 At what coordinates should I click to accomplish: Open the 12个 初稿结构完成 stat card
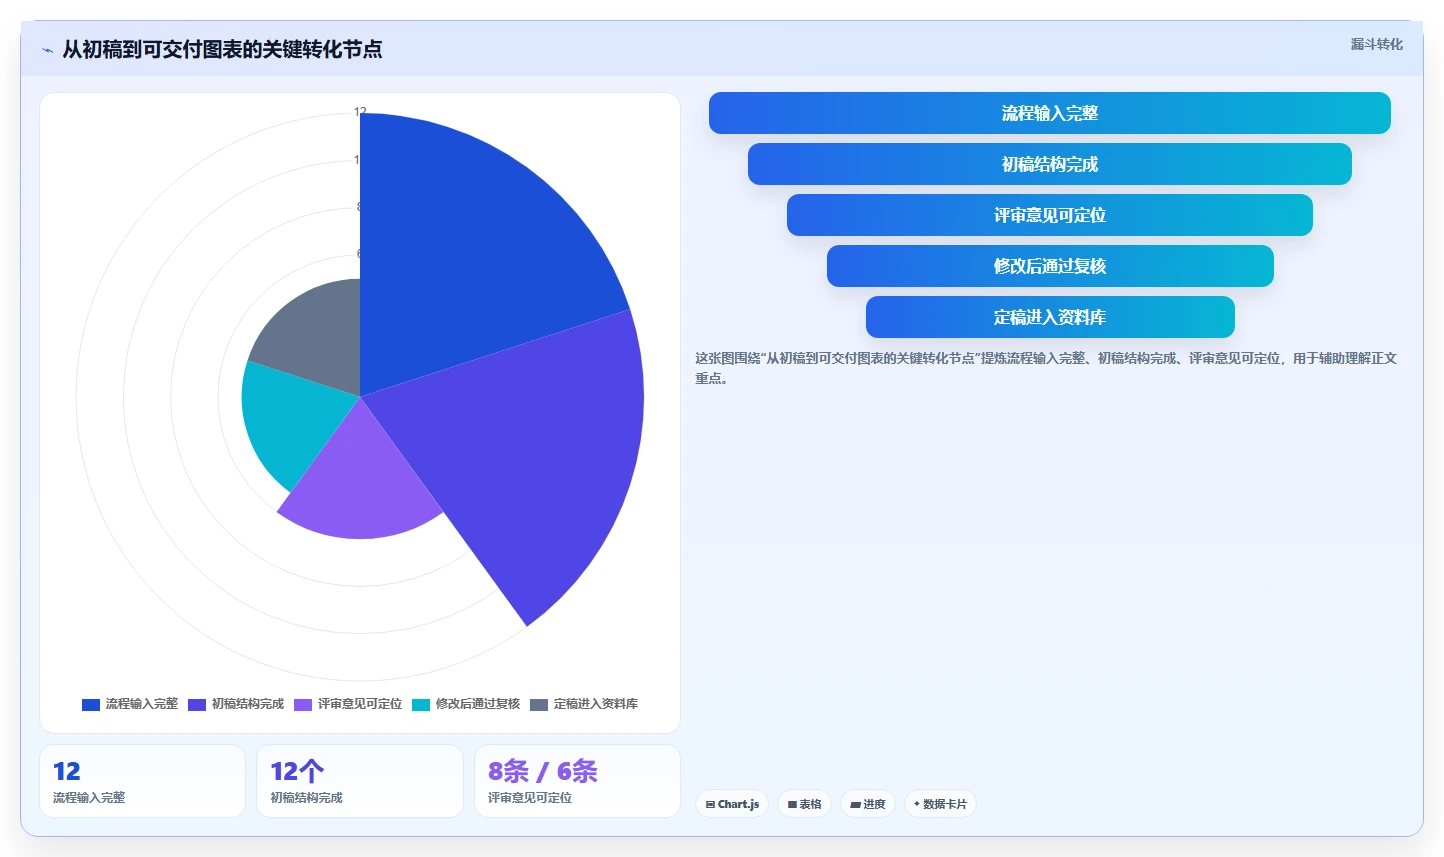(360, 781)
